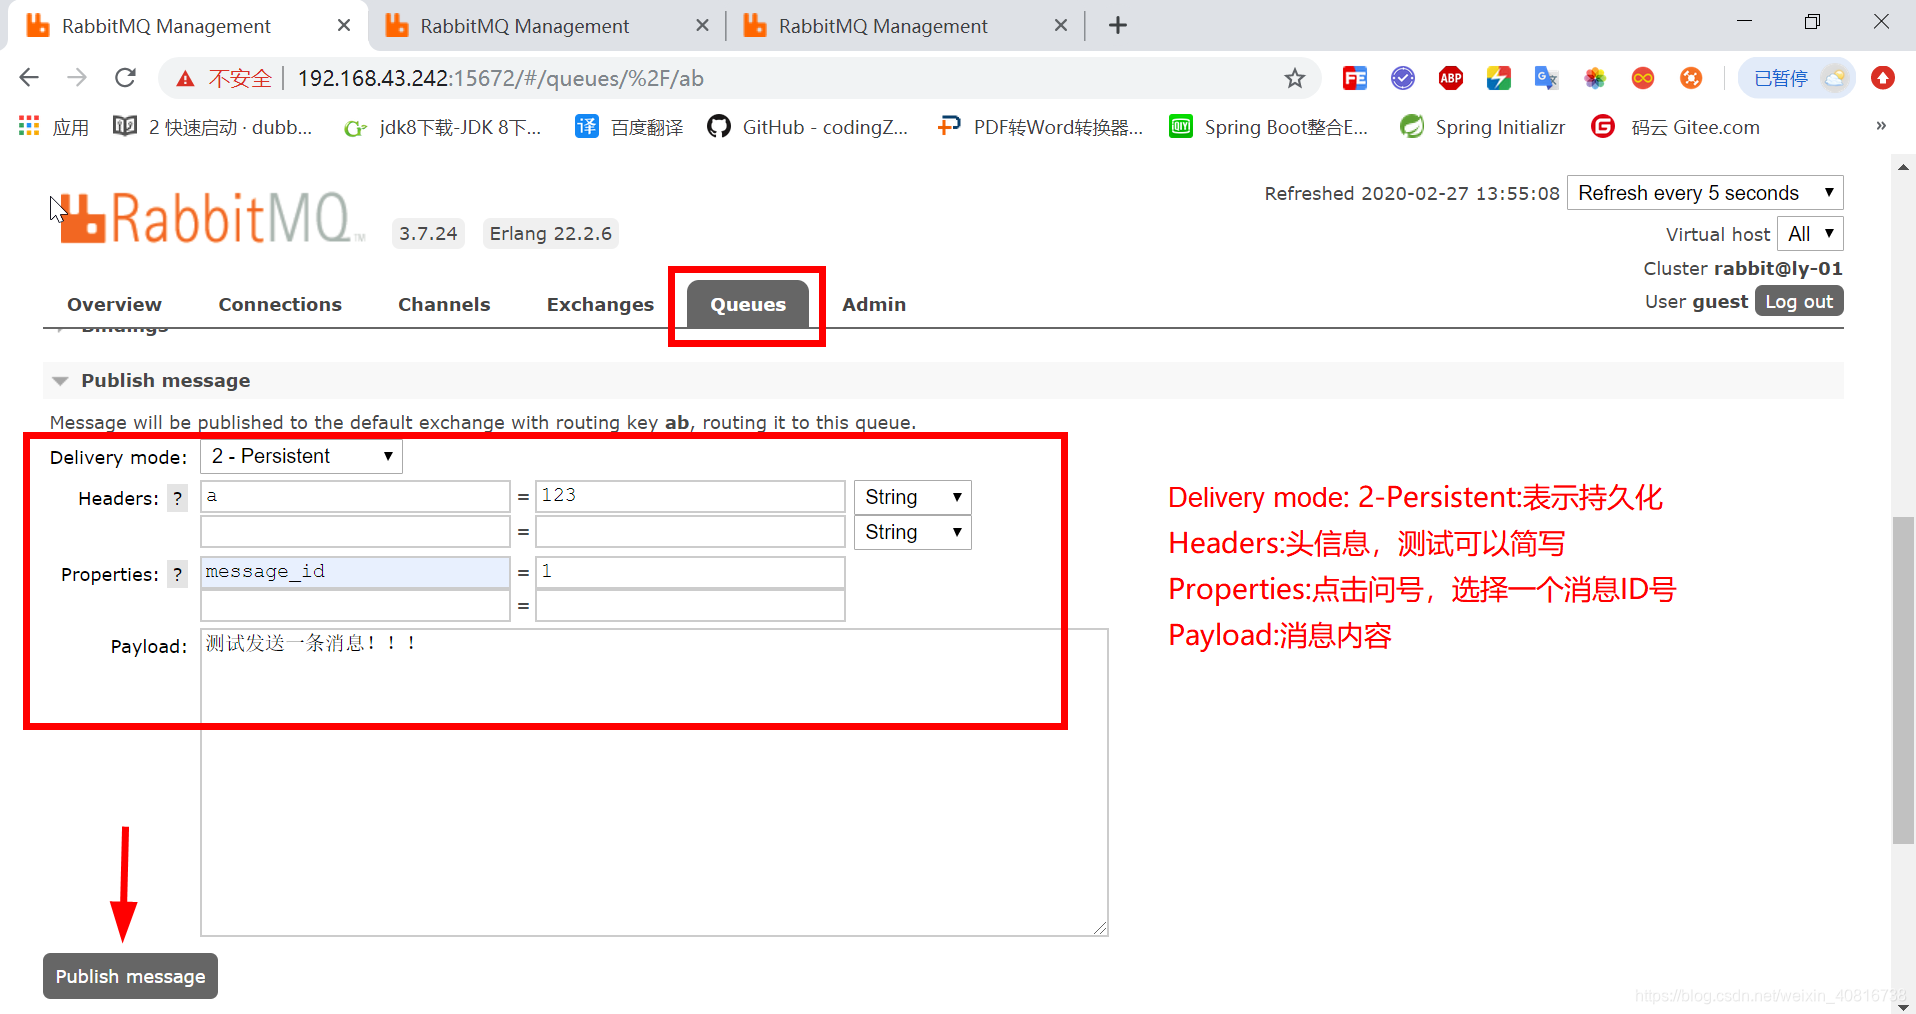Viewport: 1916px width, 1014px height.
Task: Switch to the Admin tab
Action: pos(874,304)
